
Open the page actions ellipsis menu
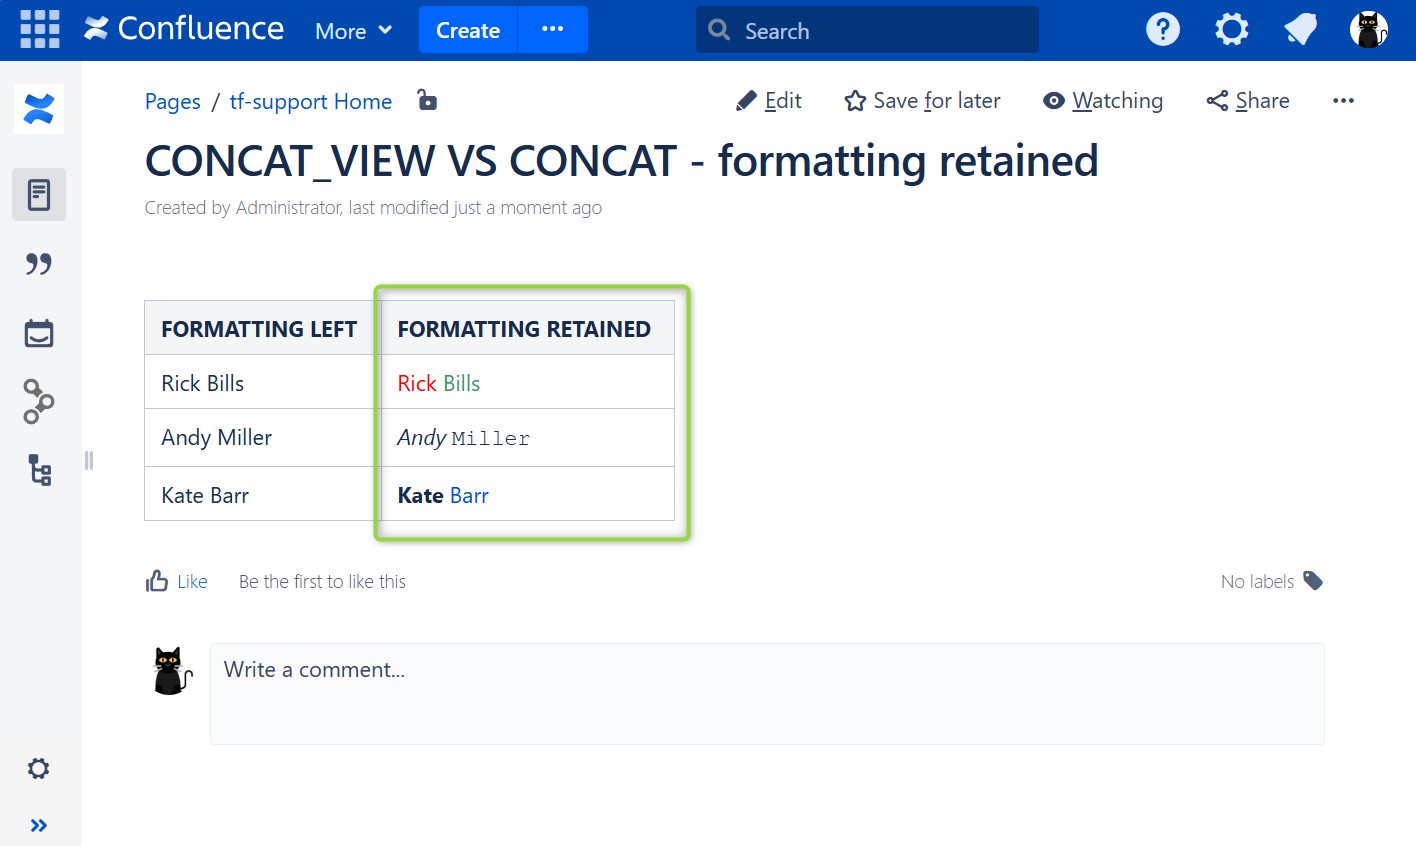[x=1343, y=101]
